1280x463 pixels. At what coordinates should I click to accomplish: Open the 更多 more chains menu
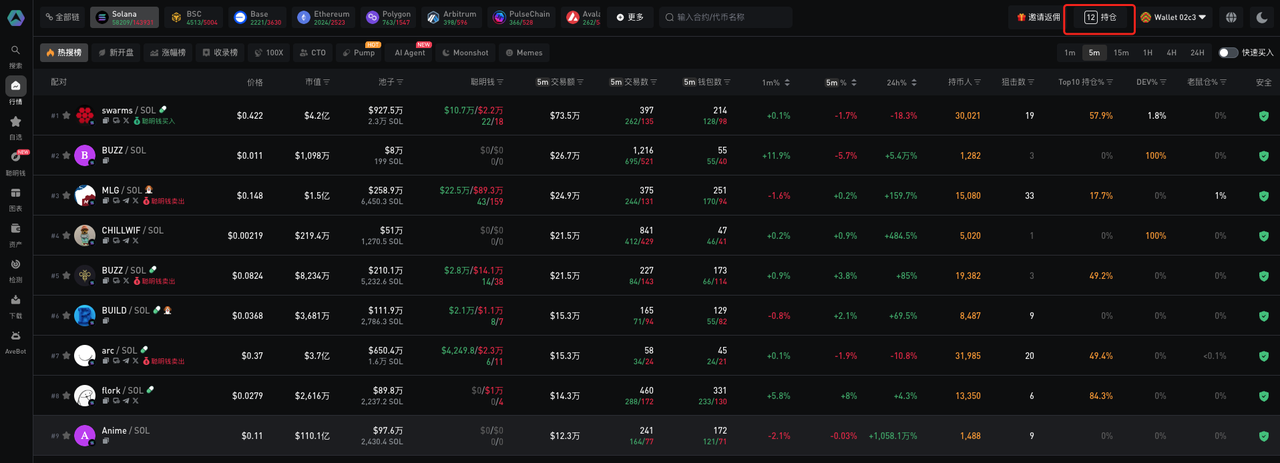(x=630, y=17)
